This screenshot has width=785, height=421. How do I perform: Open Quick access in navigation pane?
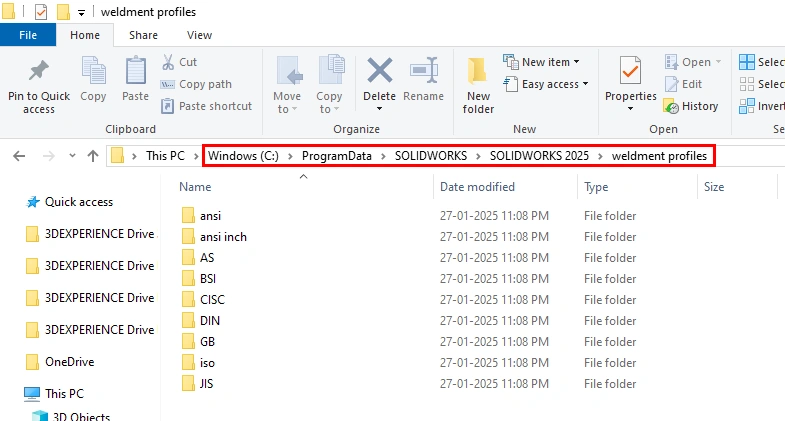click(79, 202)
